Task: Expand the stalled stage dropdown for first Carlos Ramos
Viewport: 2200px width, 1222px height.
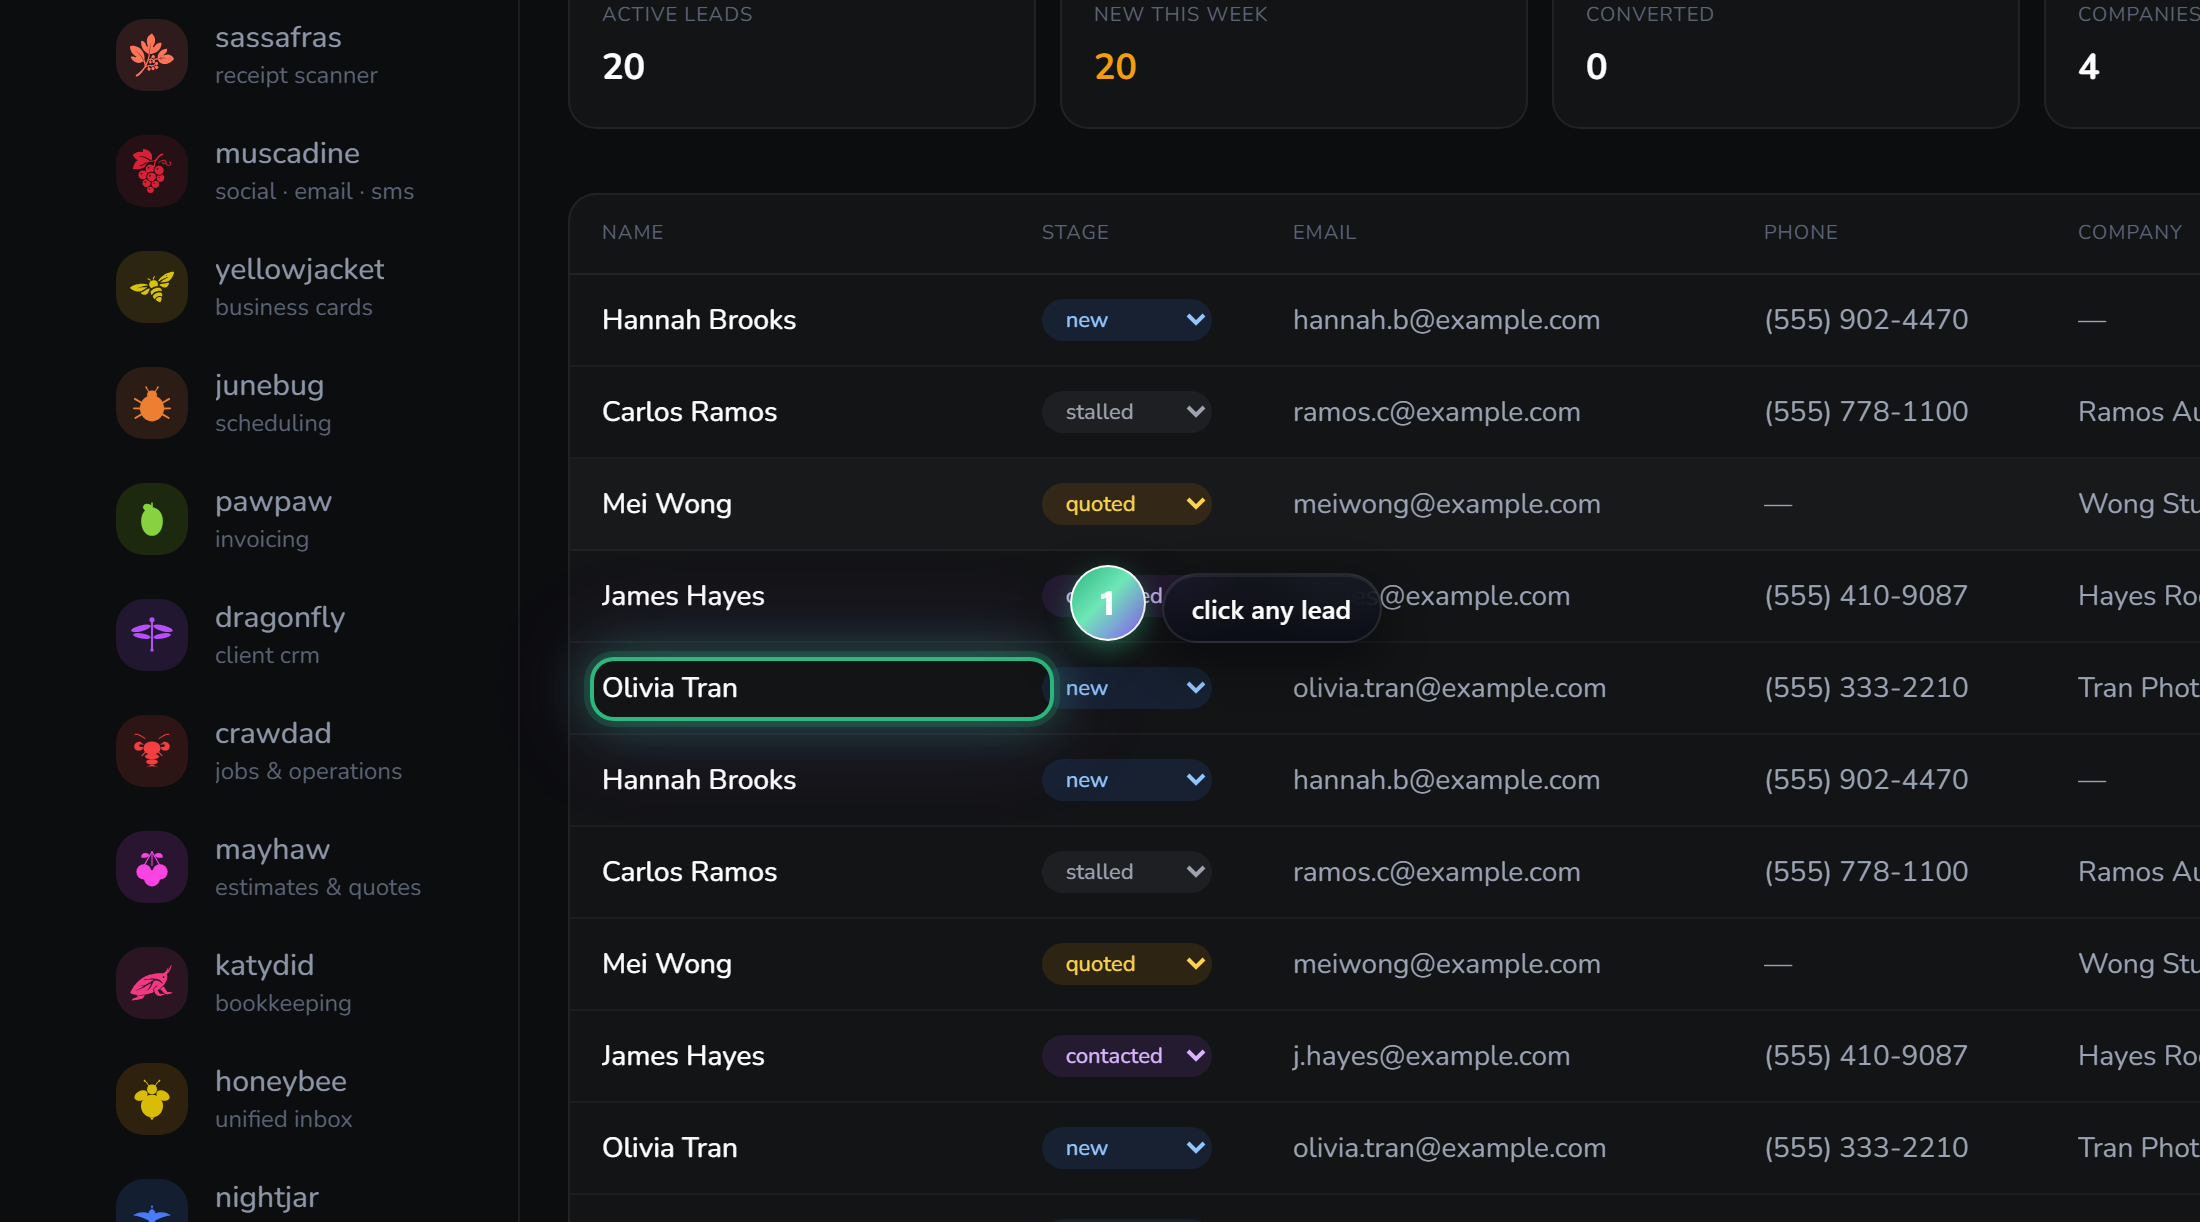Action: (1127, 412)
